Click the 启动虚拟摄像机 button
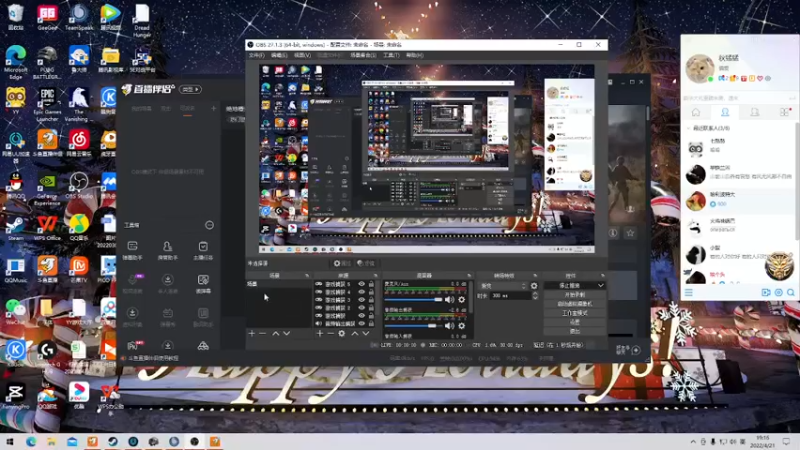The width and height of the screenshot is (800, 450). pos(574,304)
